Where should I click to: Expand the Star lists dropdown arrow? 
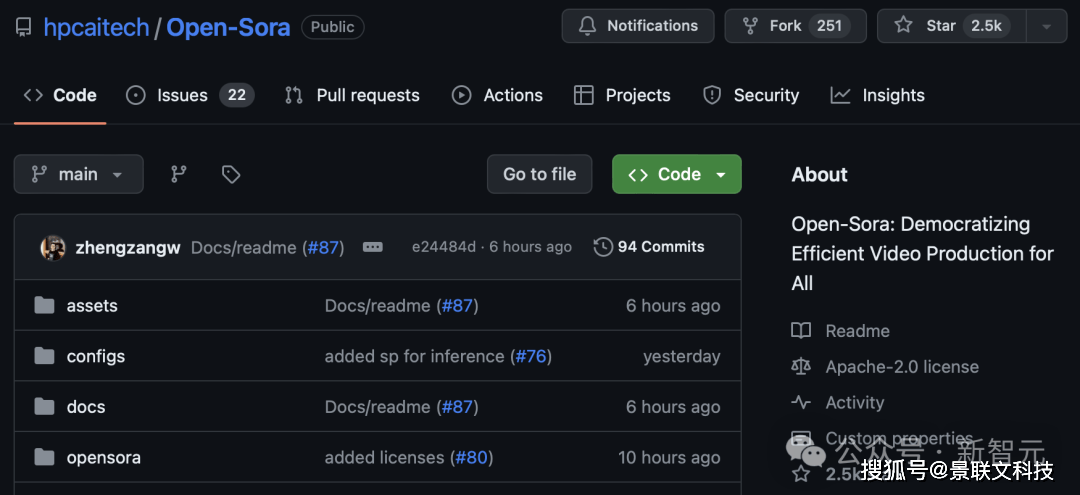(x=1047, y=26)
